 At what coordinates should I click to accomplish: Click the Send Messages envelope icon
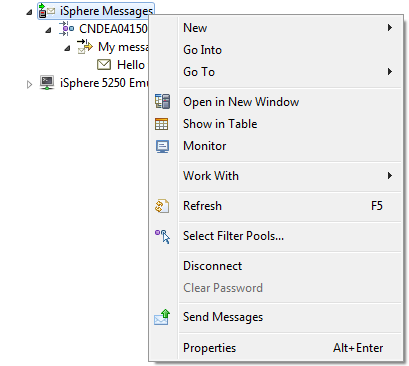[162, 317]
